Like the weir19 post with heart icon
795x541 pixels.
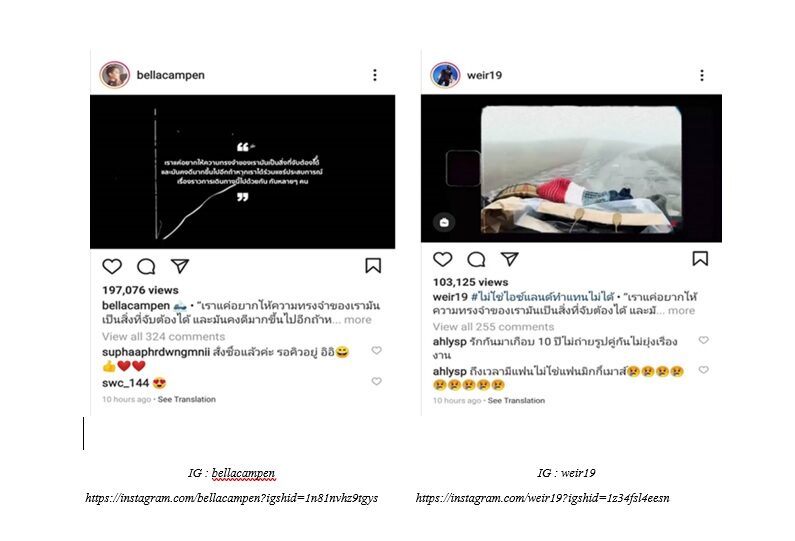443,259
